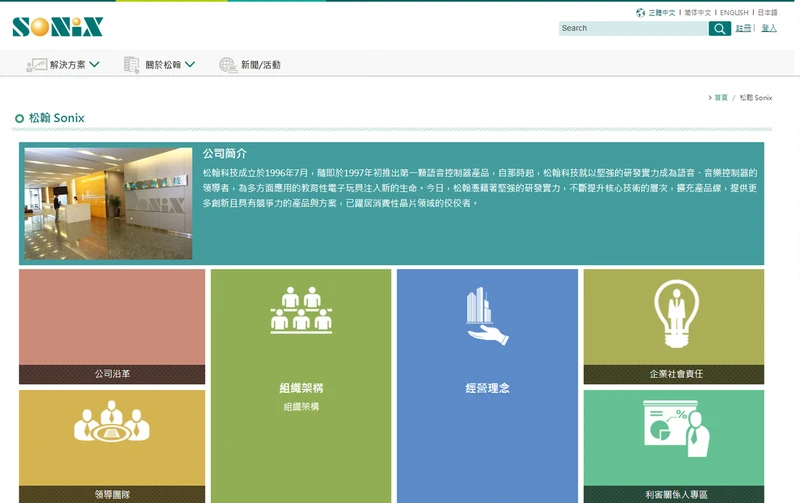The image size is (800, 503).
Task: Click the 登入 login link
Action: pos(769,28)
